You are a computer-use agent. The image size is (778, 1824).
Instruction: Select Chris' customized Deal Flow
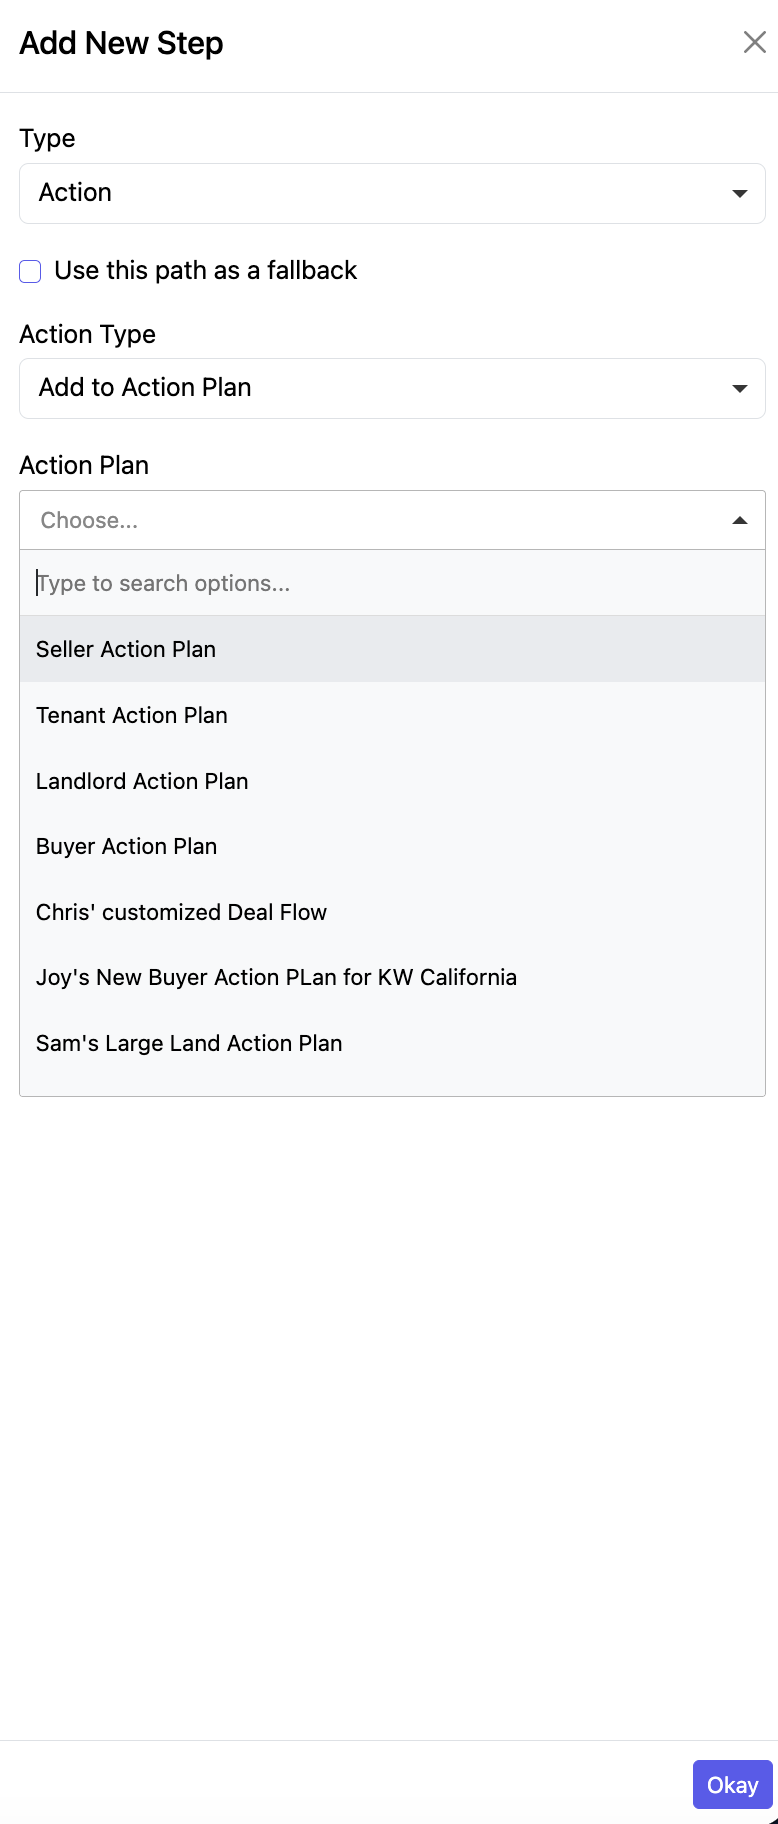click(x=181, y=912)
